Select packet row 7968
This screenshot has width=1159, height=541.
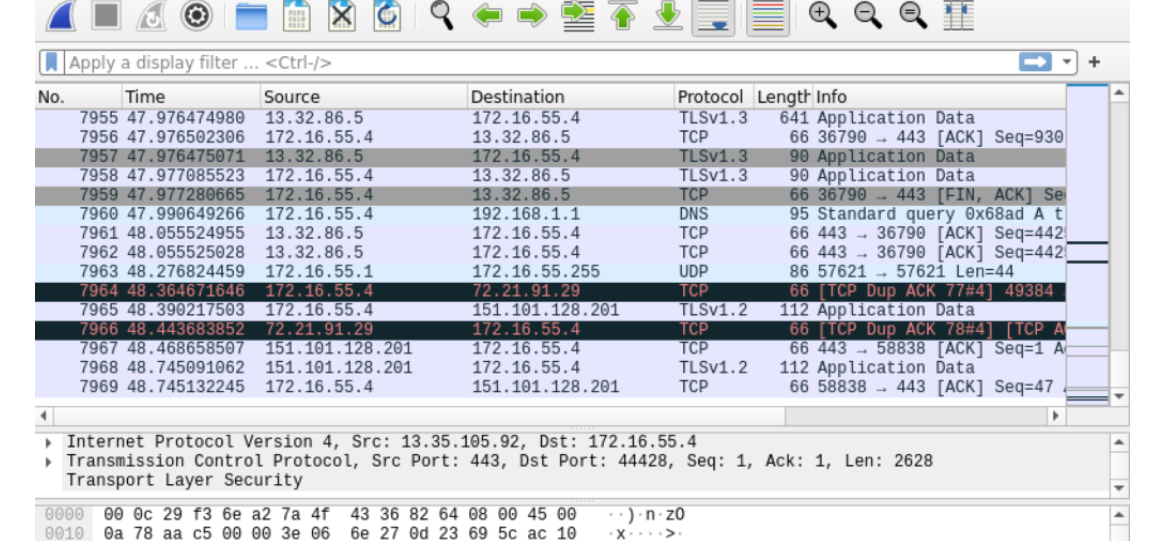(x=551, y=368)
